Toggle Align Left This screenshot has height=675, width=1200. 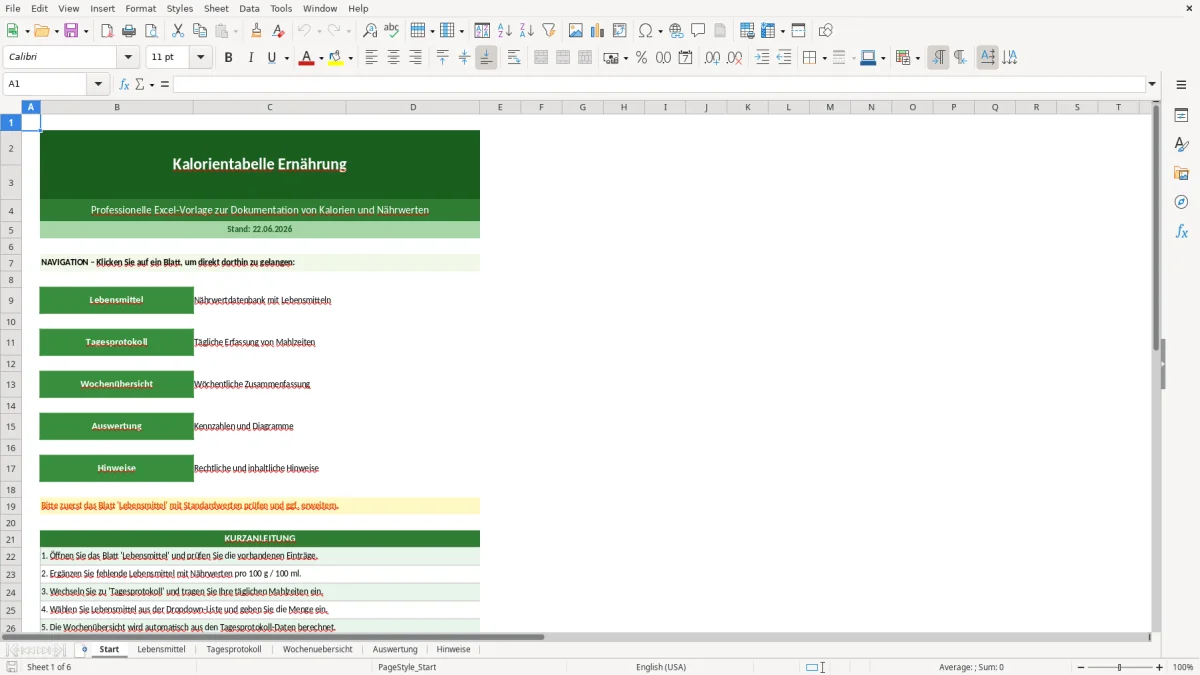[x=371, y=58]
